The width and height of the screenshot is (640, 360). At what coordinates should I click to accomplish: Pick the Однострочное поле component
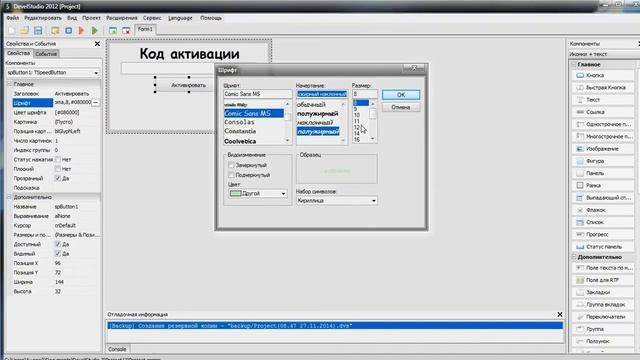point(603,124)
